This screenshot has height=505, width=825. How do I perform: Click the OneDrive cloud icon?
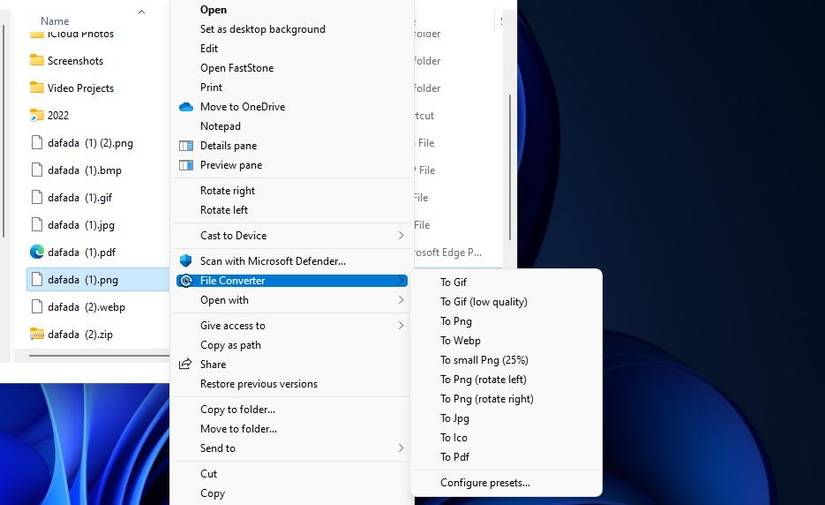186,107
